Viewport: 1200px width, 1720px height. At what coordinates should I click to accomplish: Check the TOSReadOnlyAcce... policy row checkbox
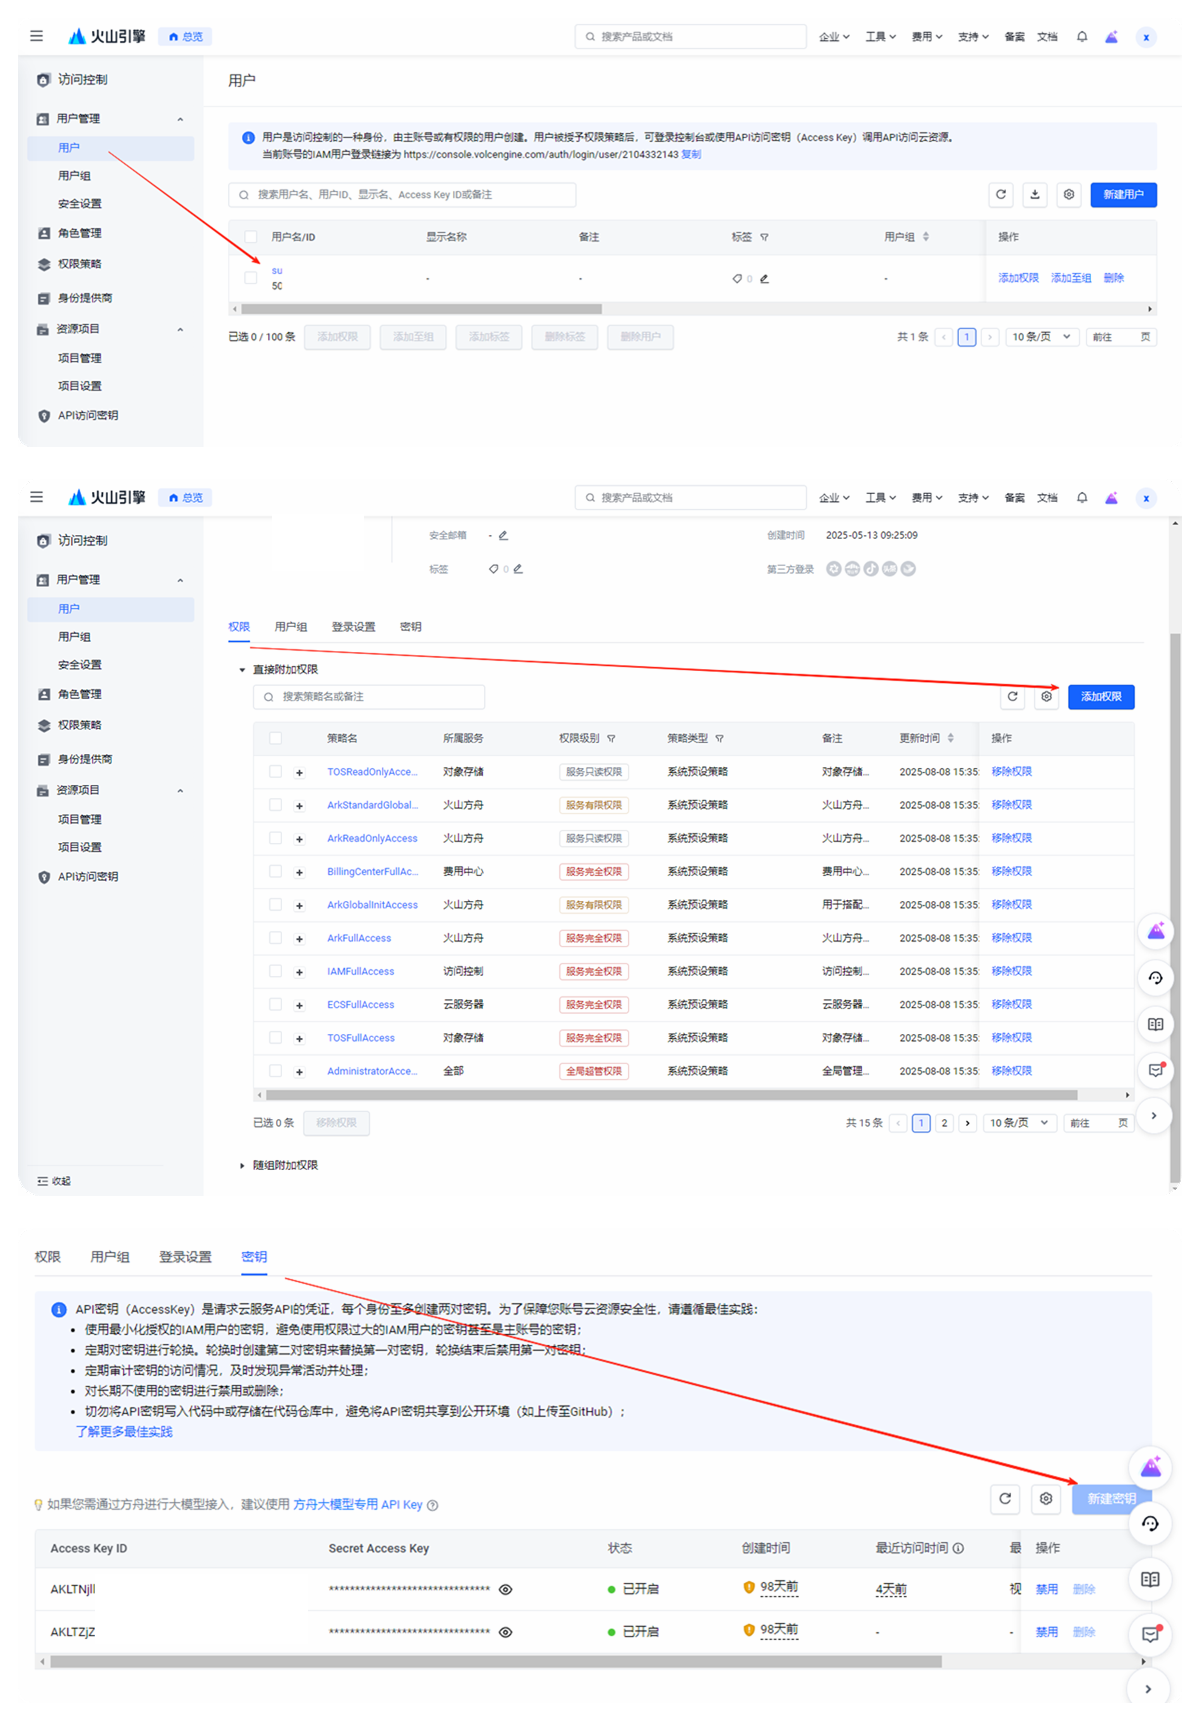point(275,772)
